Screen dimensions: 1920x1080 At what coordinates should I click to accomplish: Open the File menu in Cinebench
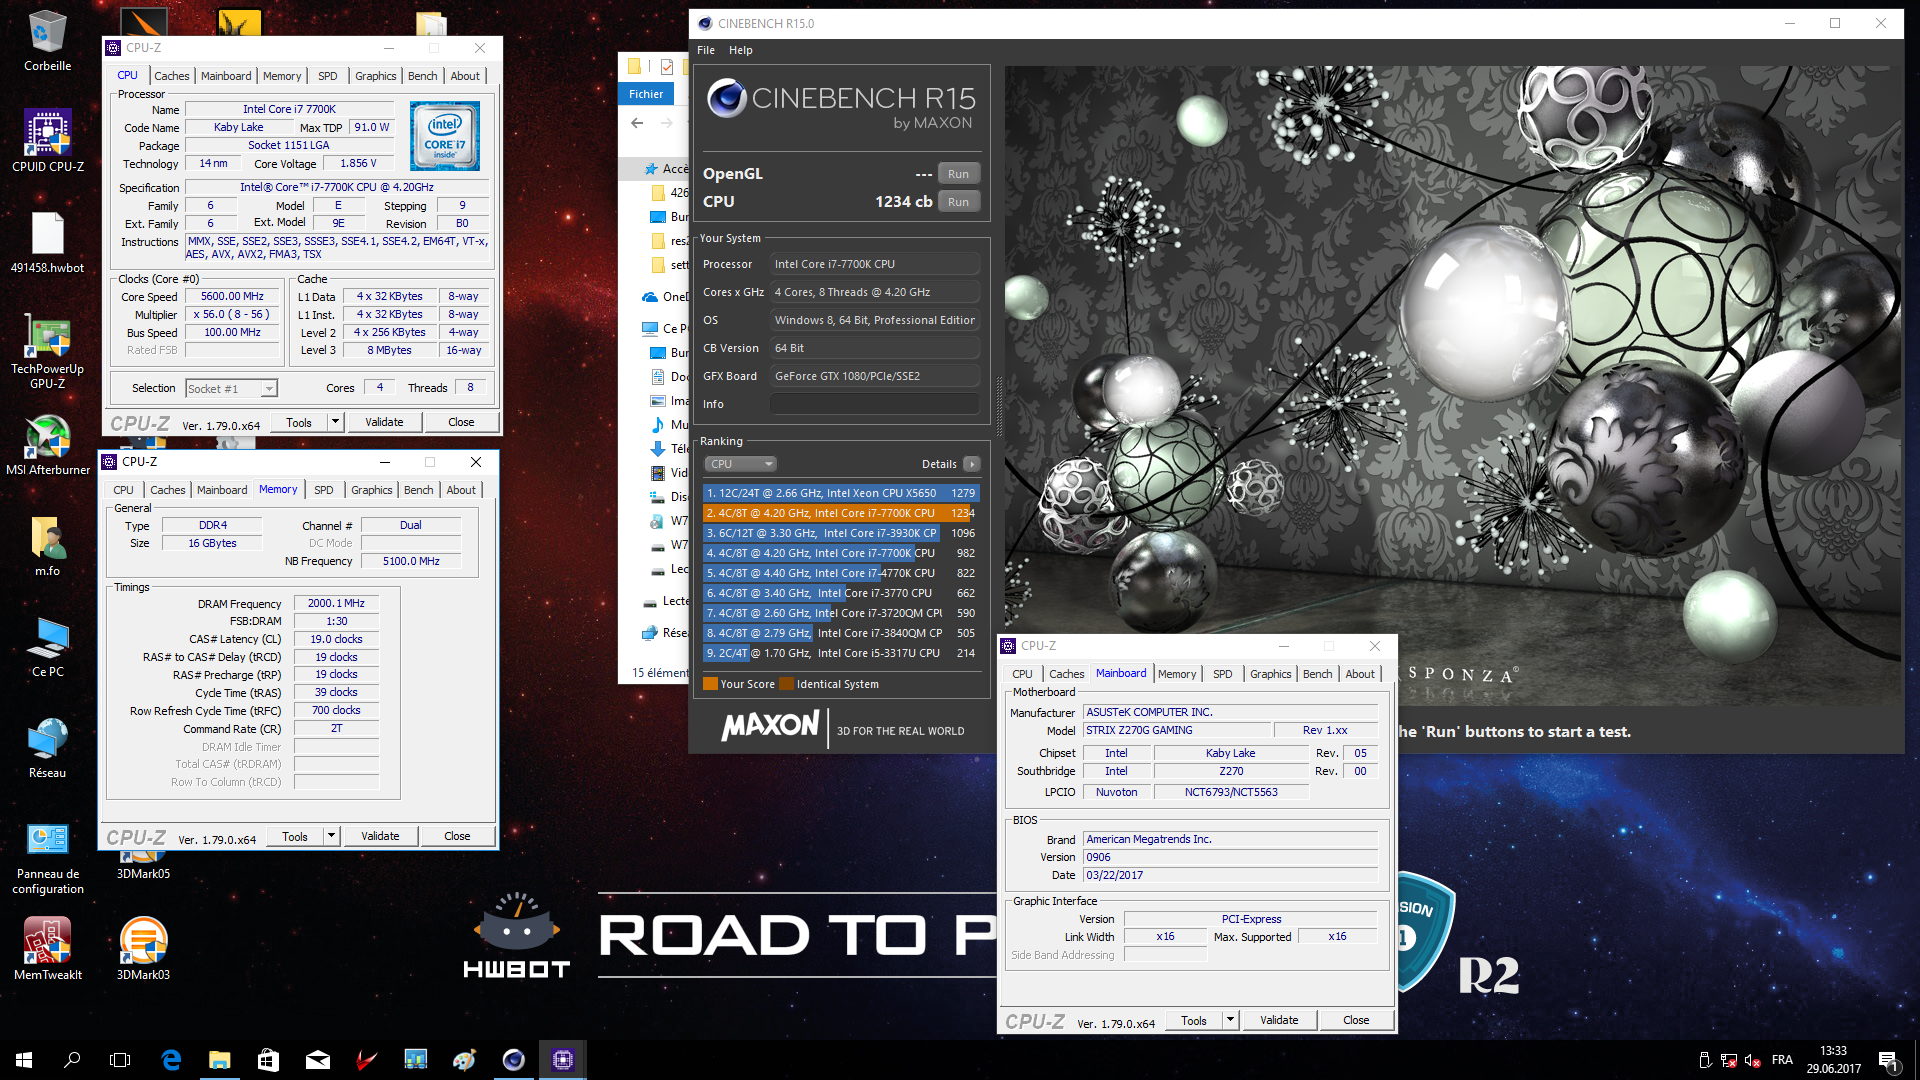coord(706,50)
